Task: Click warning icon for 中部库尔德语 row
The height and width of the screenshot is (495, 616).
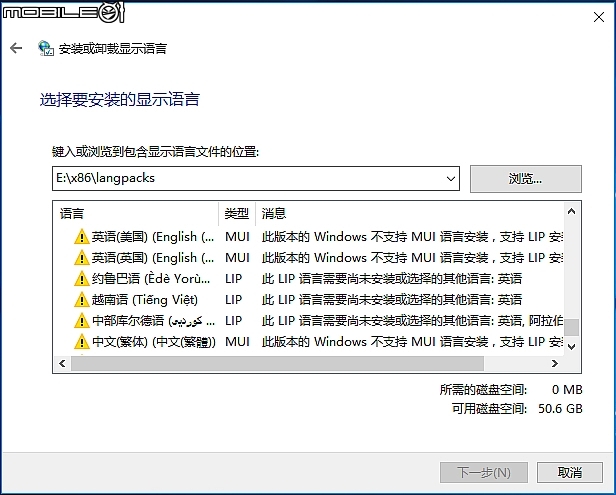Action: 81,321
